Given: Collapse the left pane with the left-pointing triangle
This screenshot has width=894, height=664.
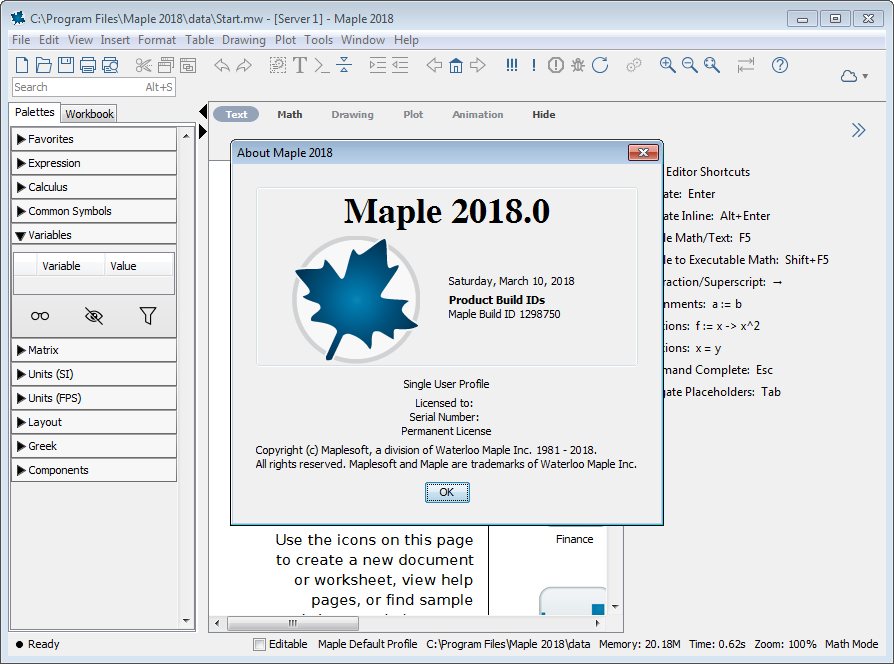Looking at the screenshot, I should [203, 111].
